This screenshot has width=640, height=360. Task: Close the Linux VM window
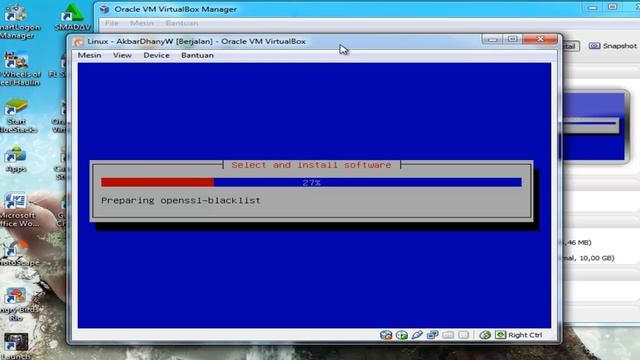click(540, 39)
